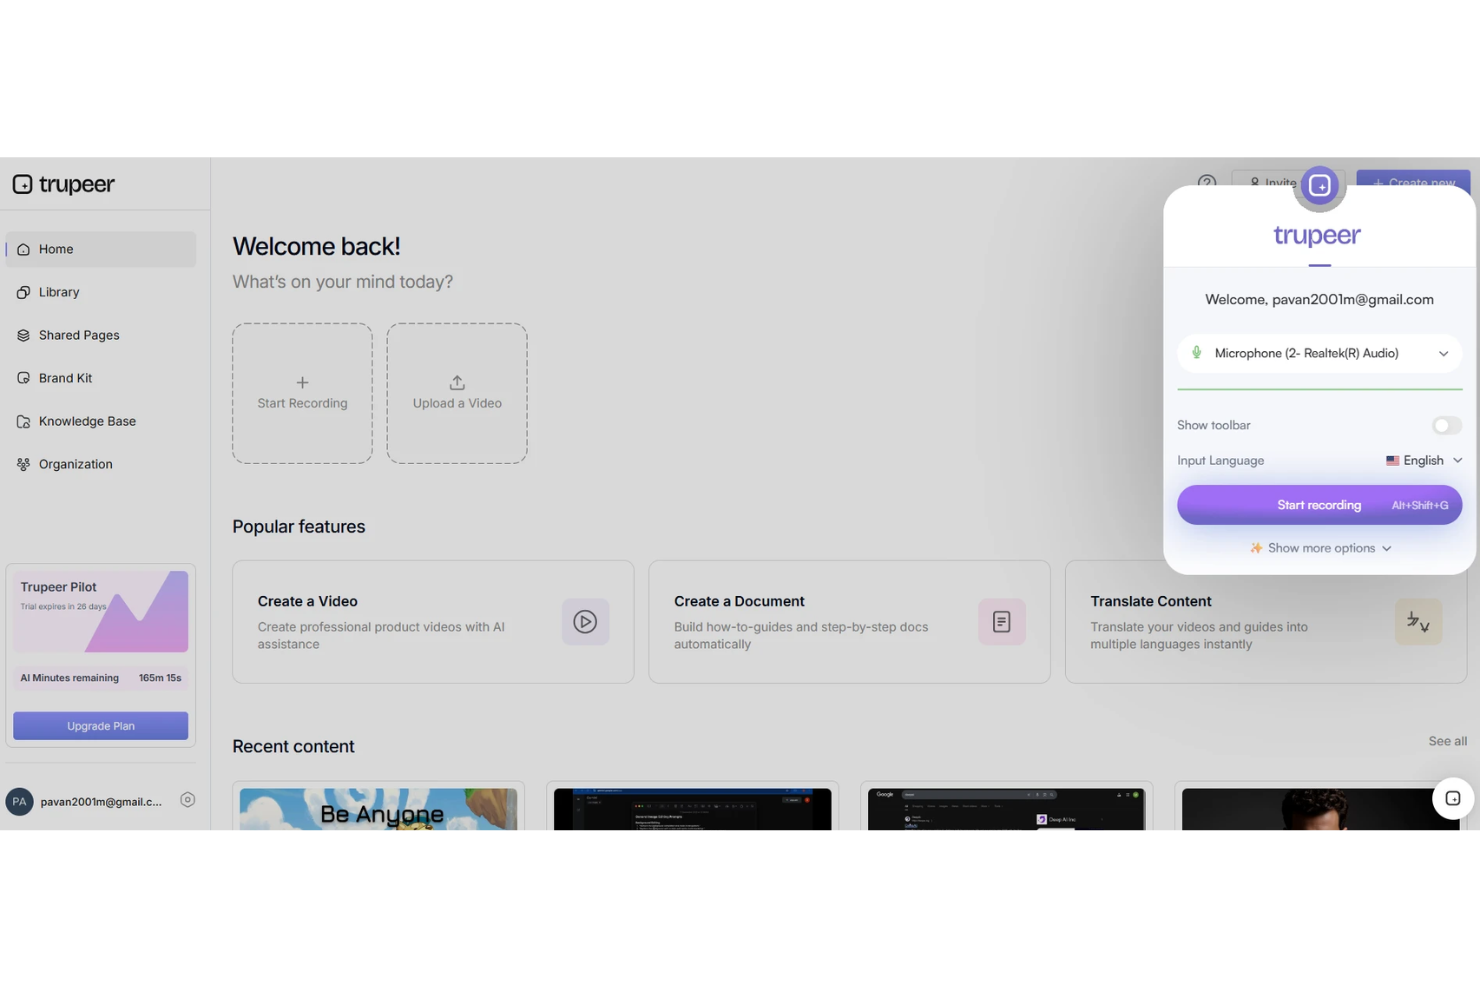Image resolution: width=1480 pixels, height=987 pixels.
Task: Click the Library stack icon
Action: (x=23, y=292)
